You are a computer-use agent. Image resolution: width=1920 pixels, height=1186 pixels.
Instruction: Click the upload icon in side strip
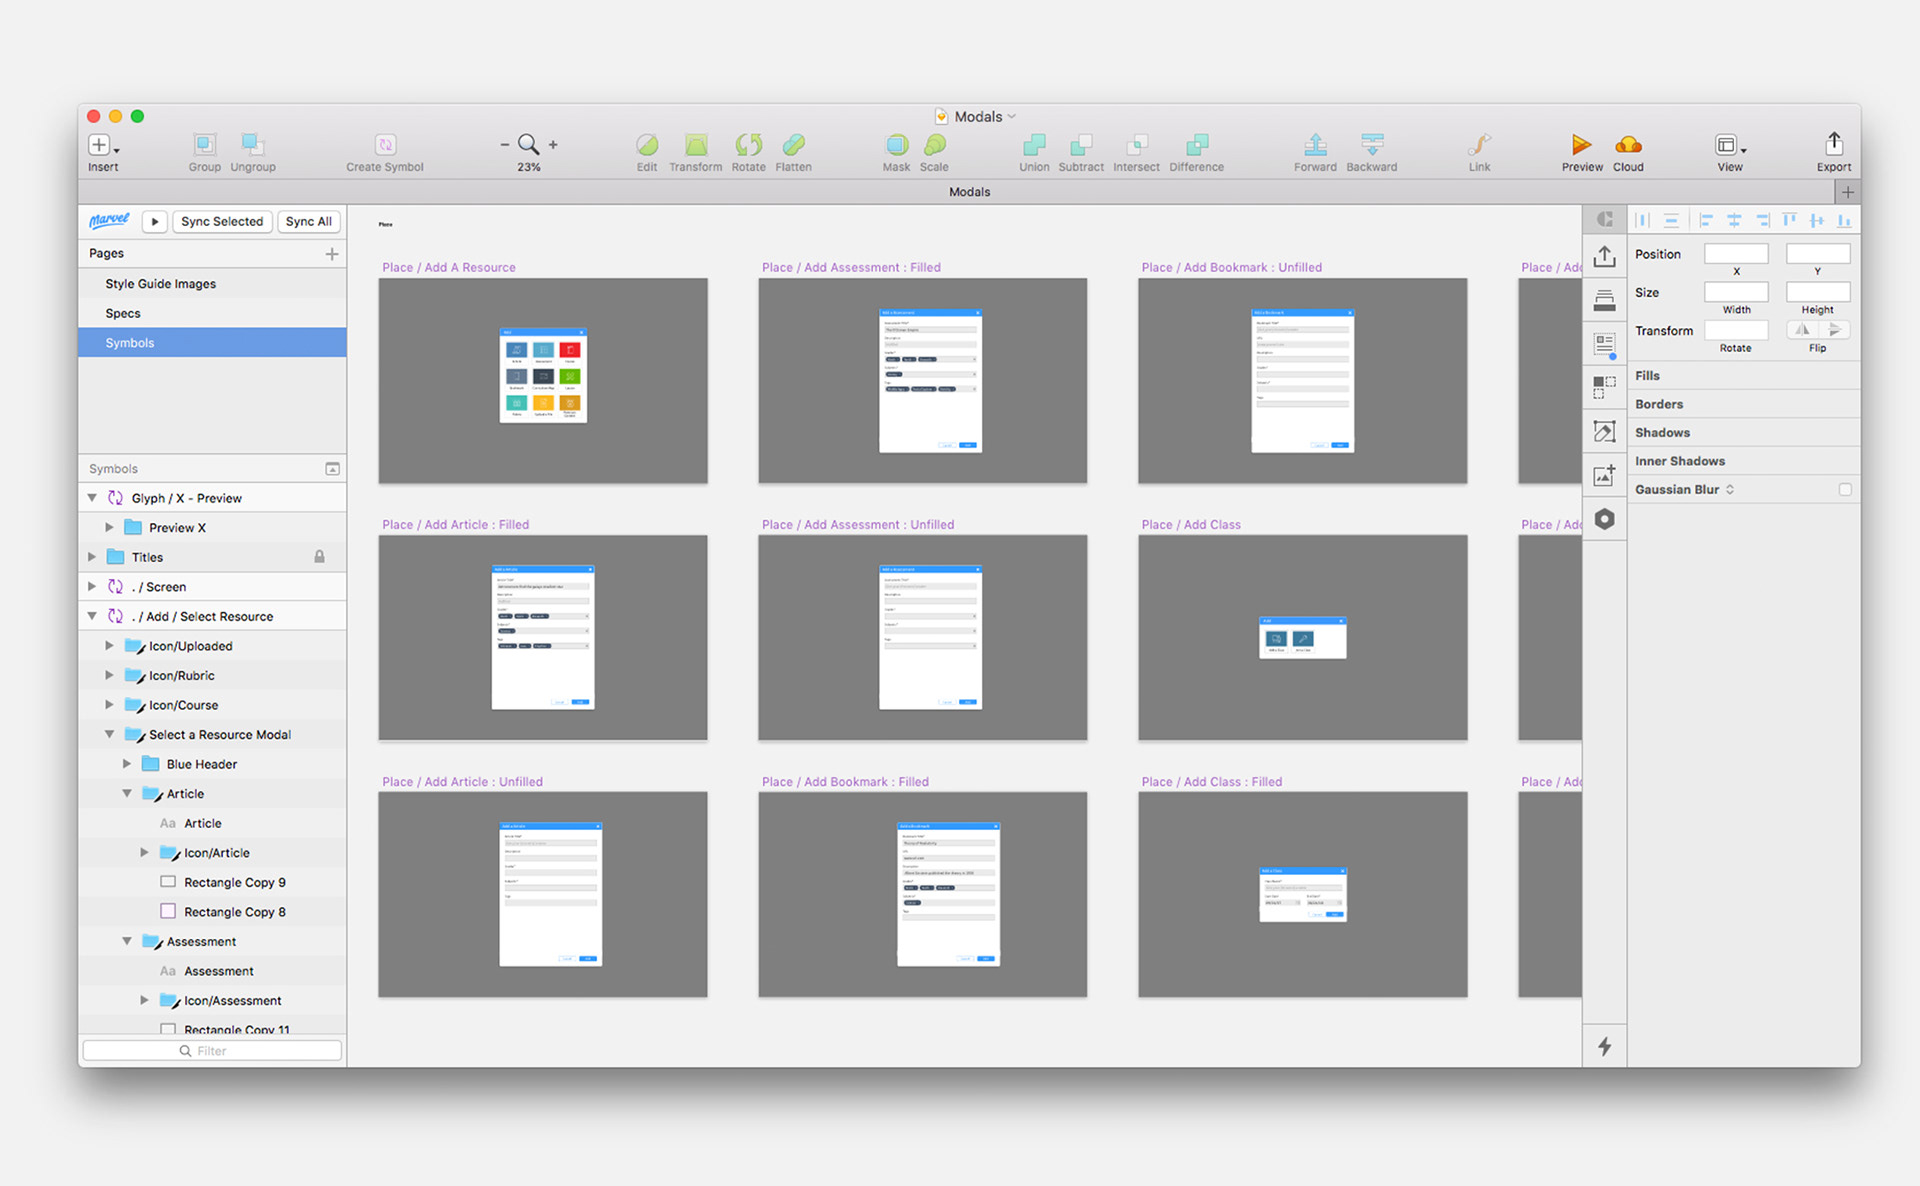(x=1604, y=256)
